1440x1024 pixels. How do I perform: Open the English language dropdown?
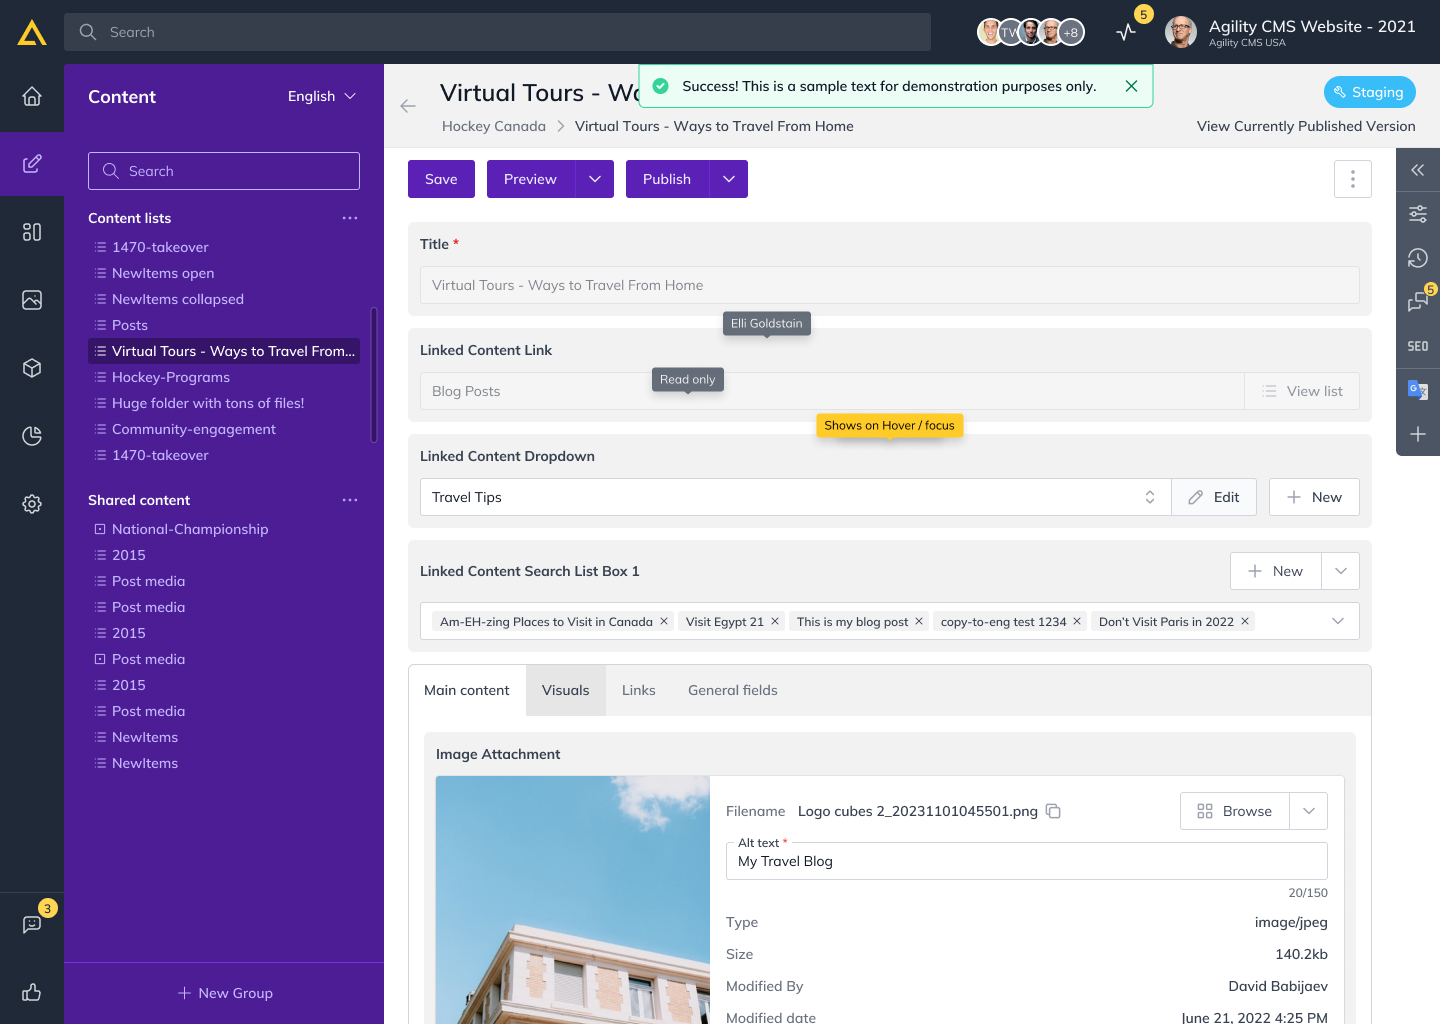tap(321, 96)
